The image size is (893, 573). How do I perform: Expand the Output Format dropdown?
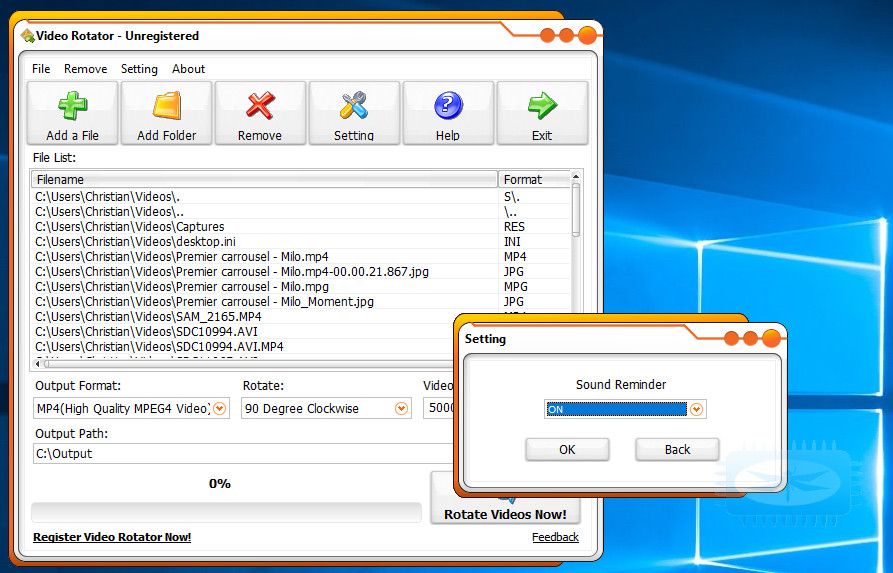(x=219, y=408)
